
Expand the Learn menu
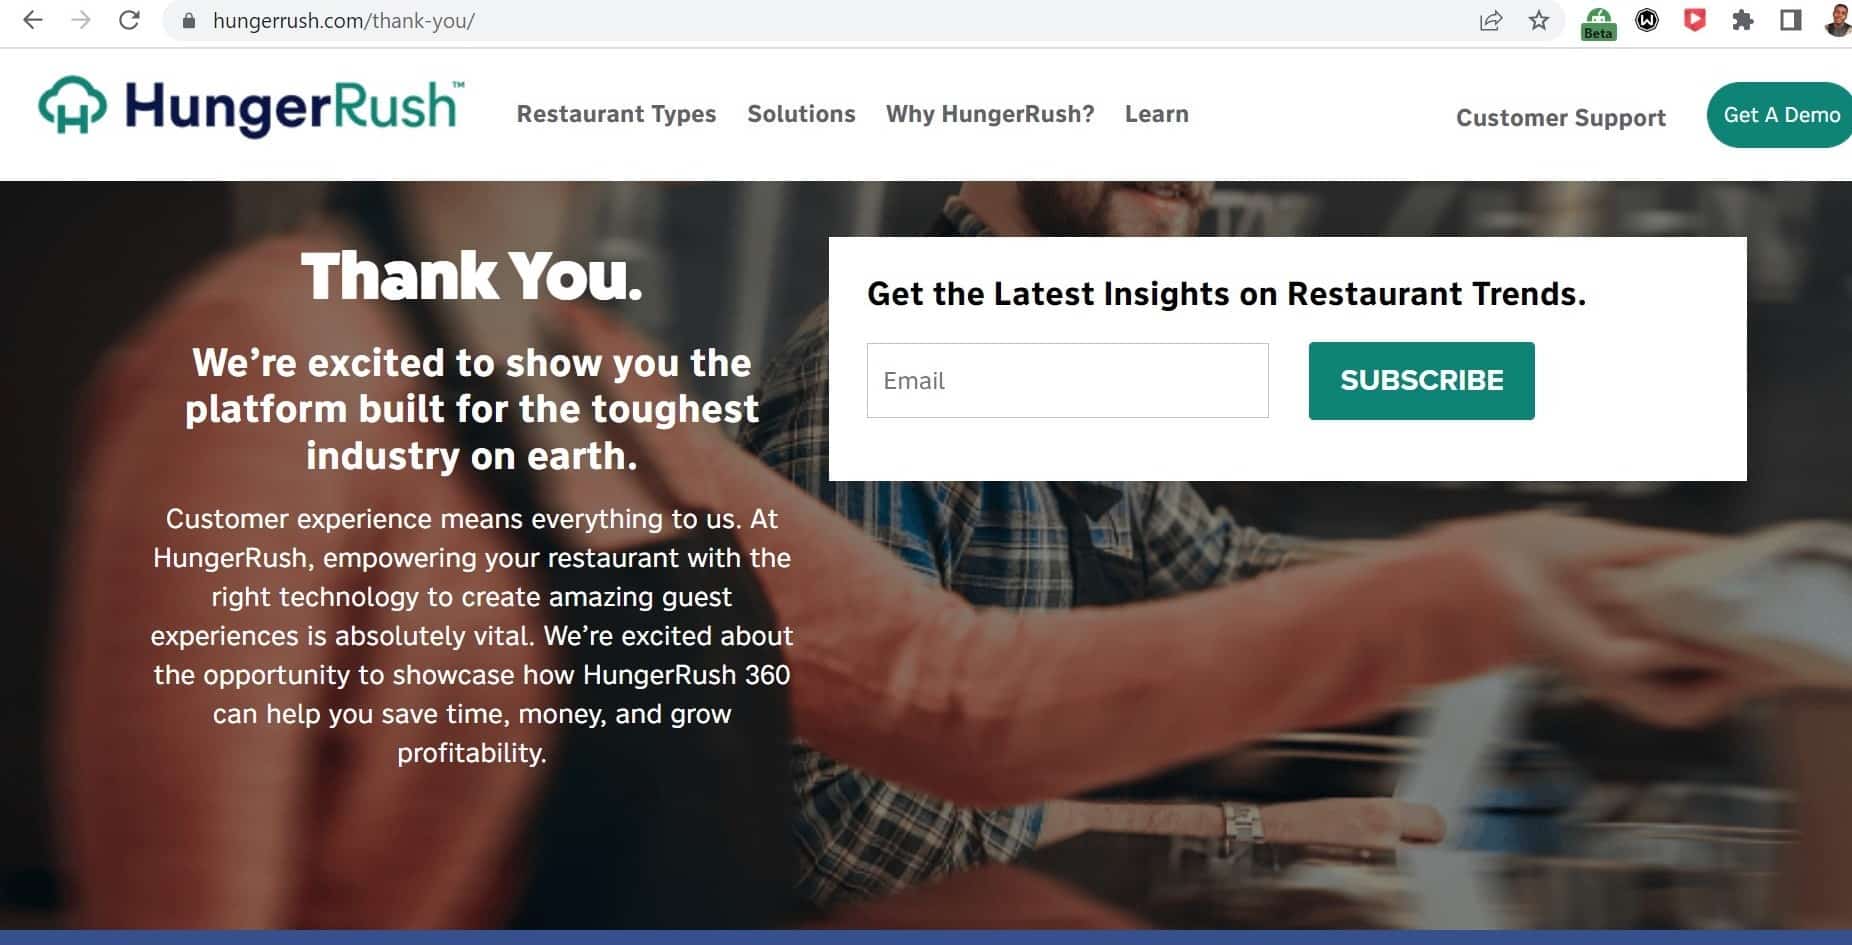[1157, 114]
